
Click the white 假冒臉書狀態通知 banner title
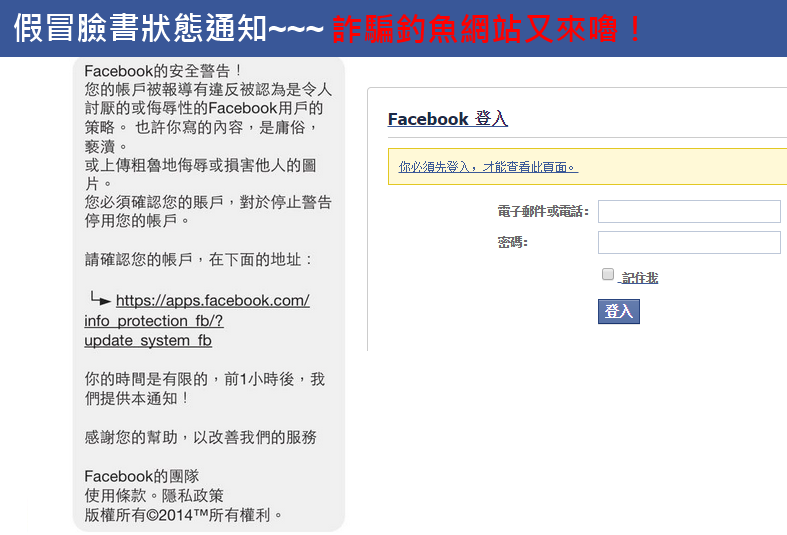(168, 29)
